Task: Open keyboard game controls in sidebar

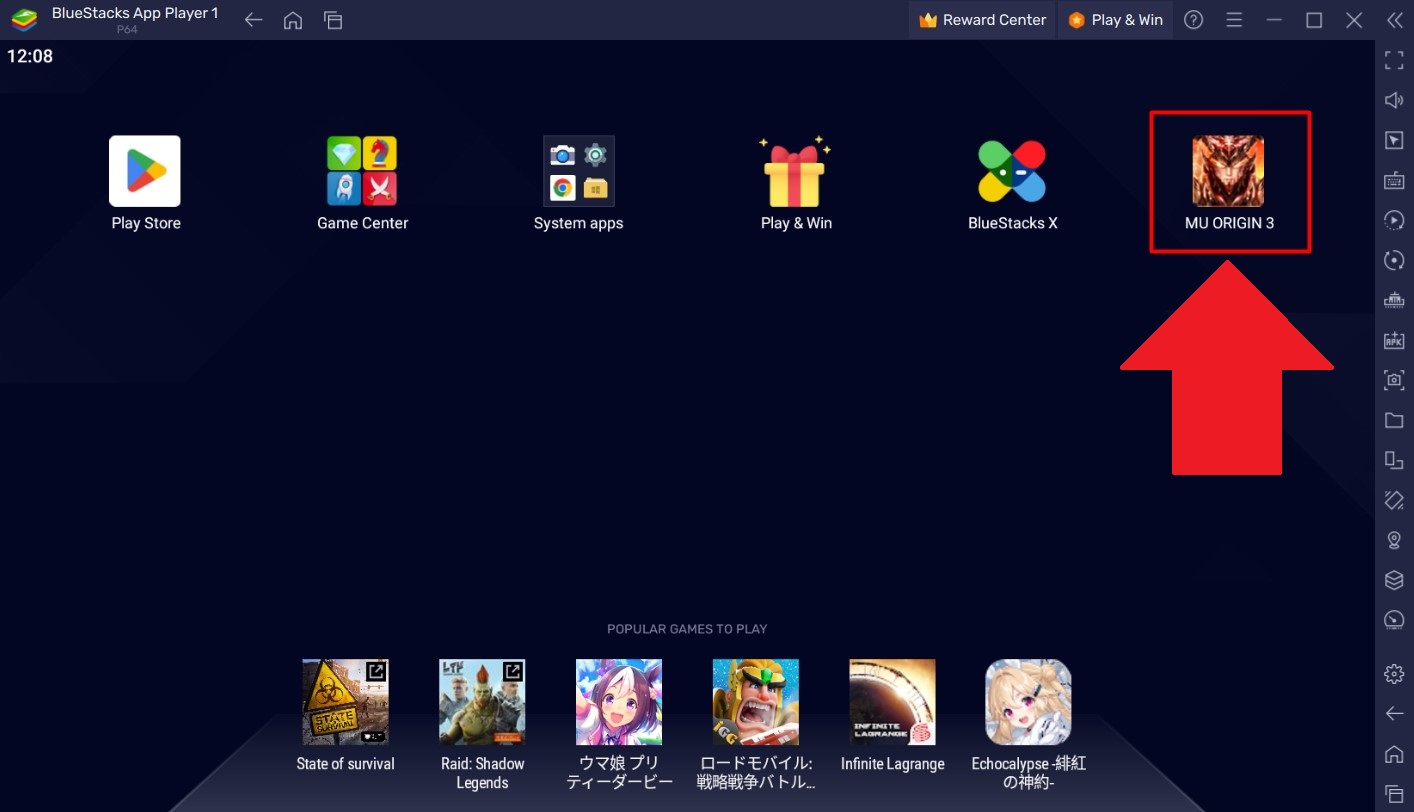Action: coord(1394,180)
